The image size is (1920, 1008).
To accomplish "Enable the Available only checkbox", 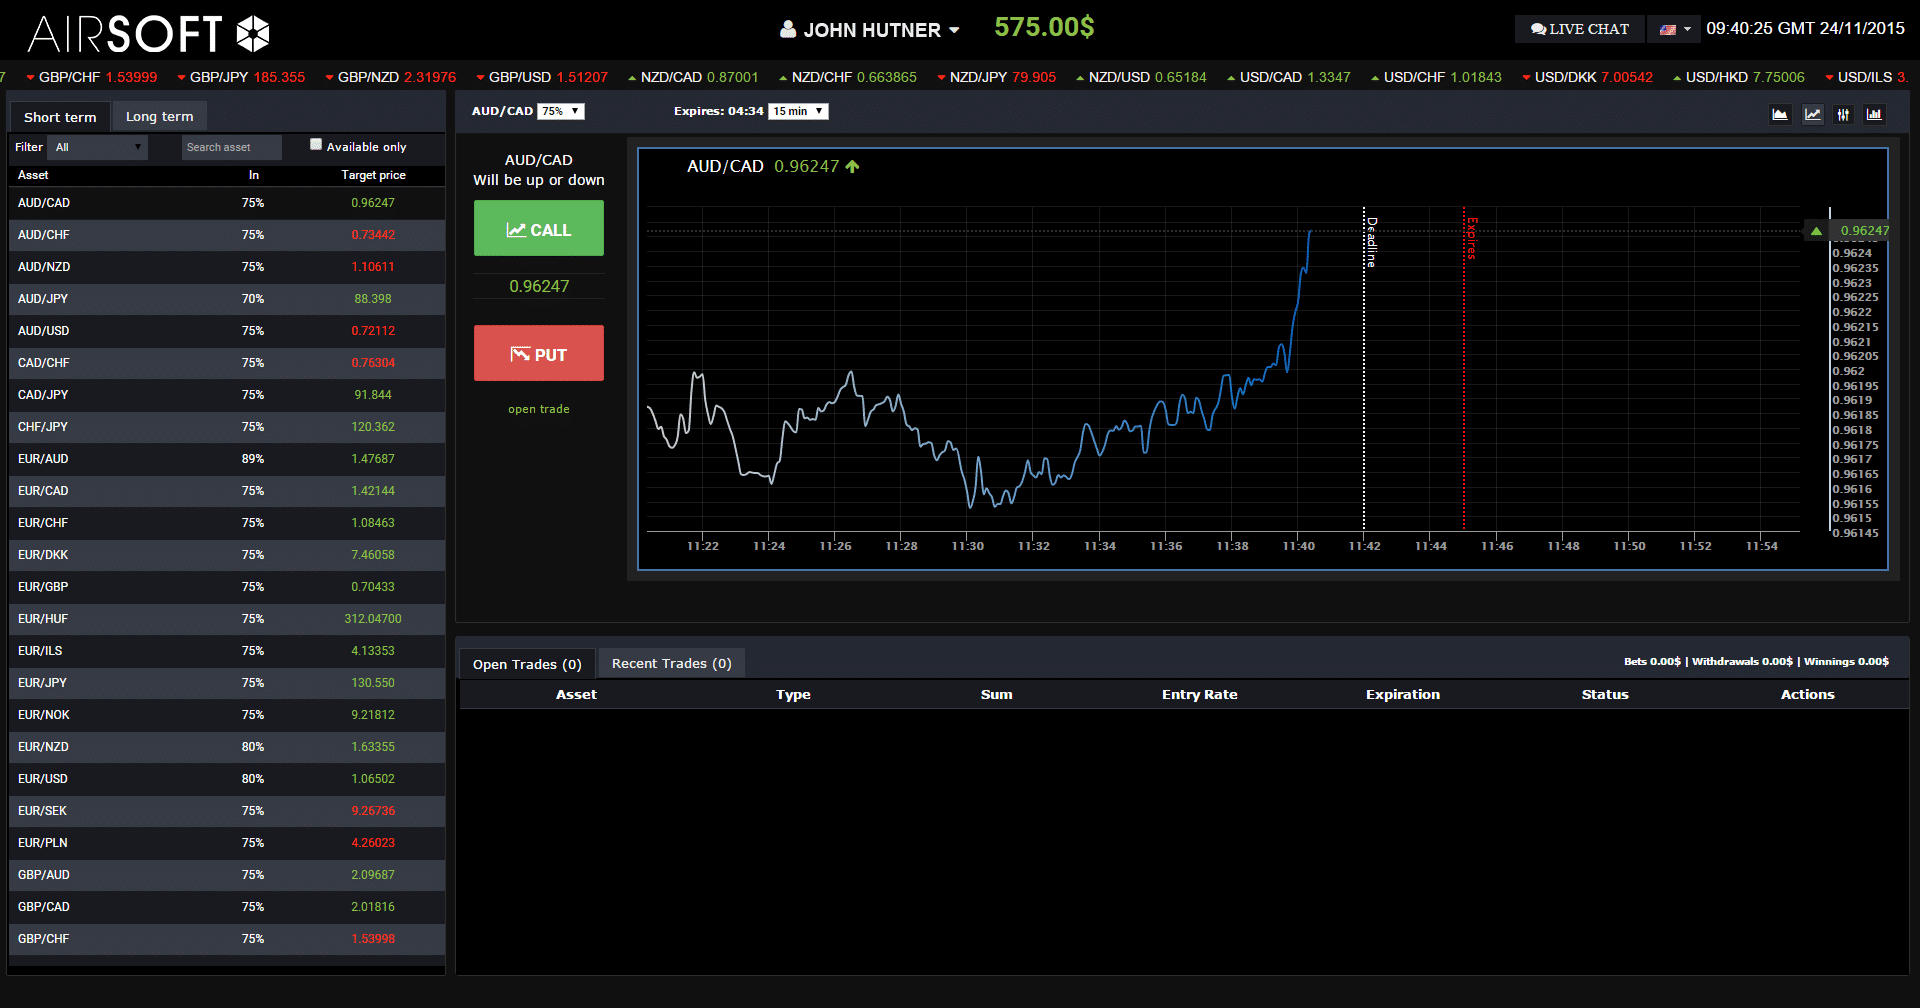I will pos(316,145).
